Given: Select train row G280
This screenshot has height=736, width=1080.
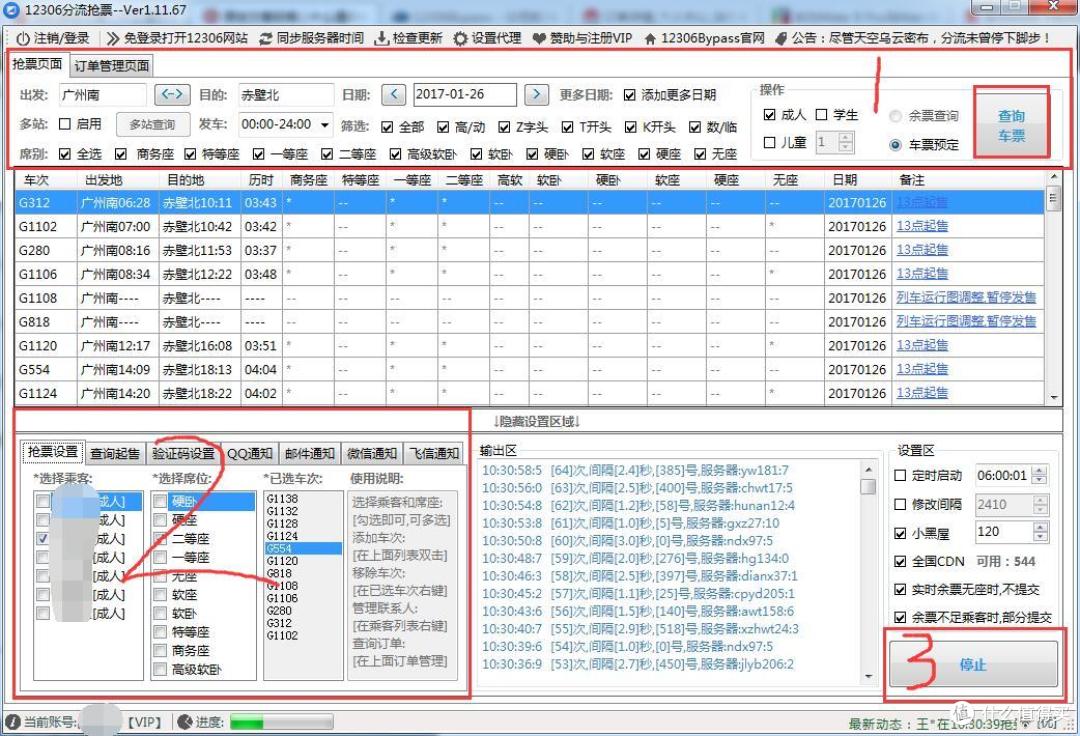Looking at the screenshot, I should click(x=529, y=250).
